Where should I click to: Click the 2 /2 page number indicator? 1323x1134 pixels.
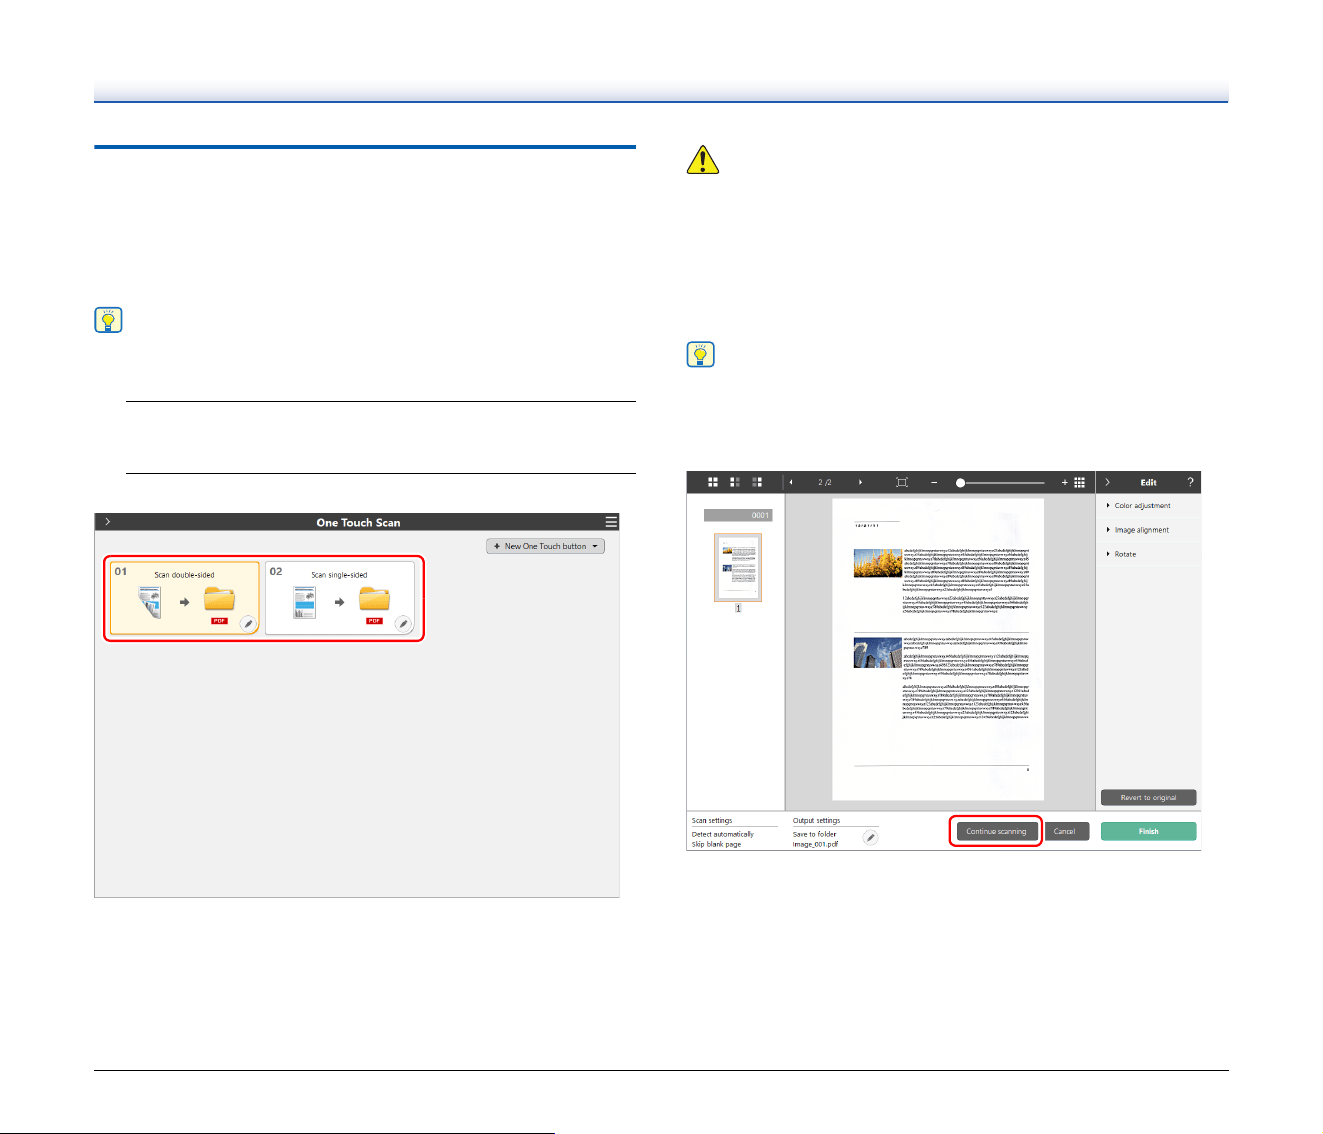tap(825, 482)
